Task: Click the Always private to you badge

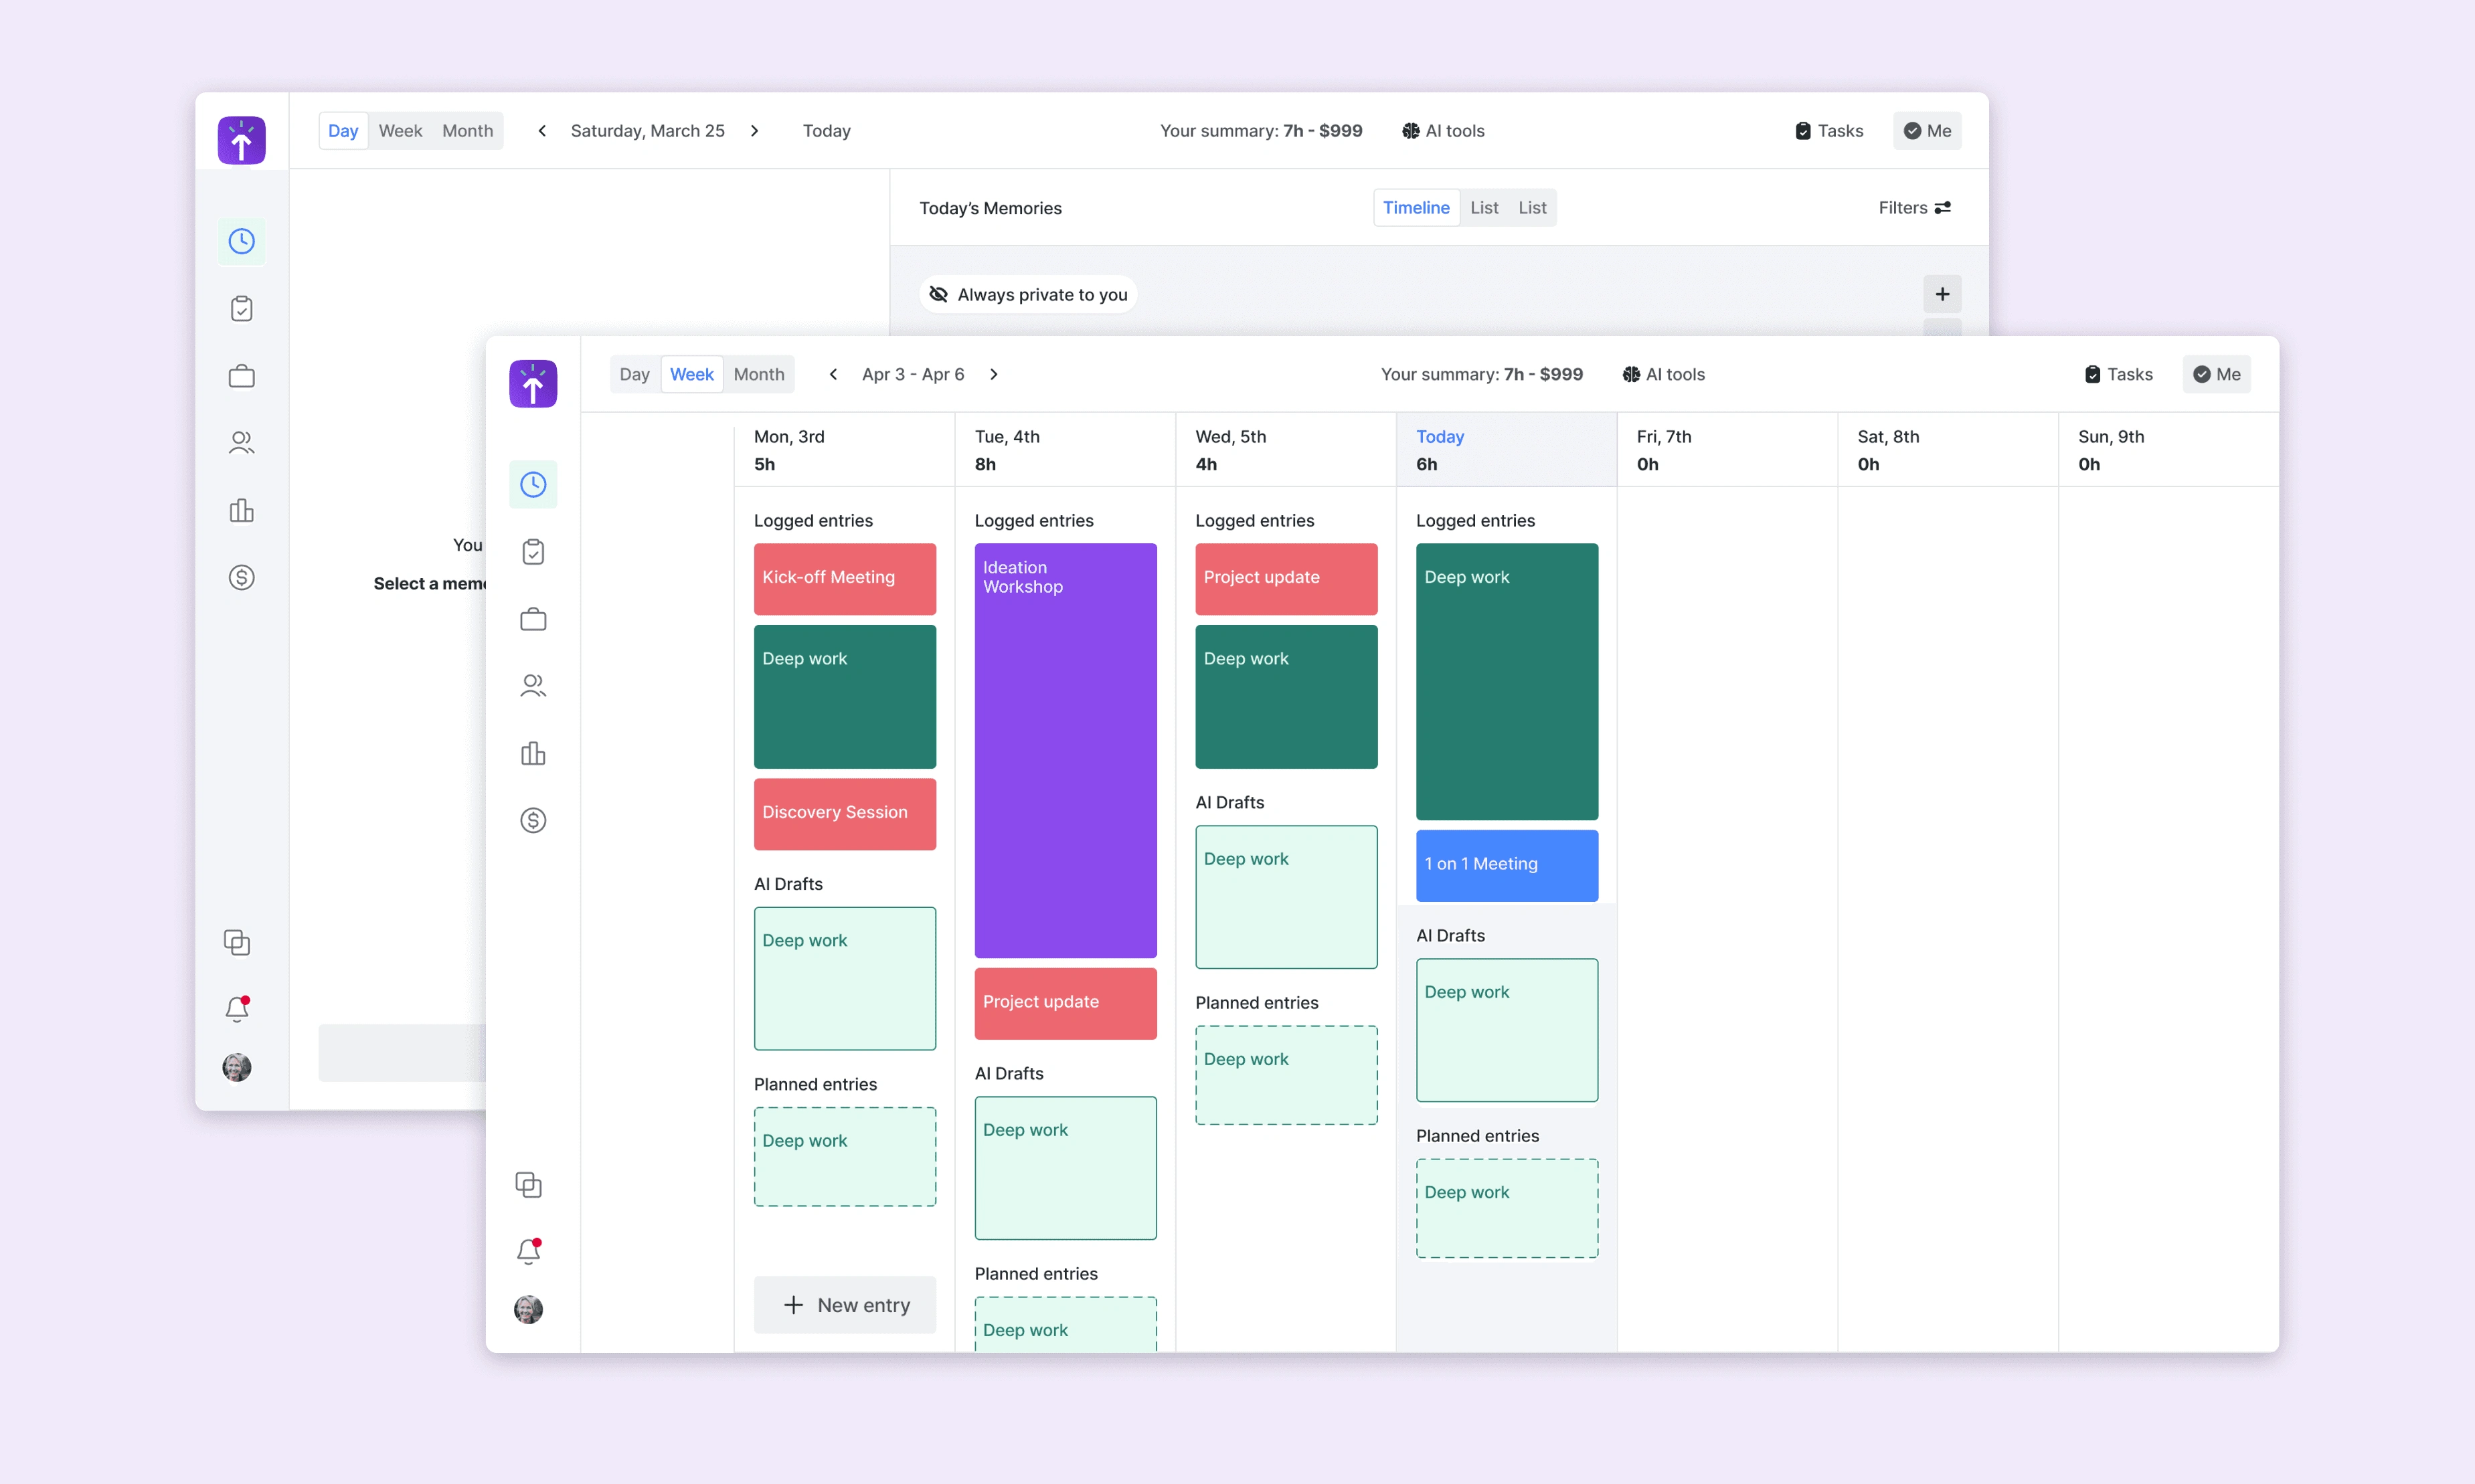Action: click(x=1028, y=294)
